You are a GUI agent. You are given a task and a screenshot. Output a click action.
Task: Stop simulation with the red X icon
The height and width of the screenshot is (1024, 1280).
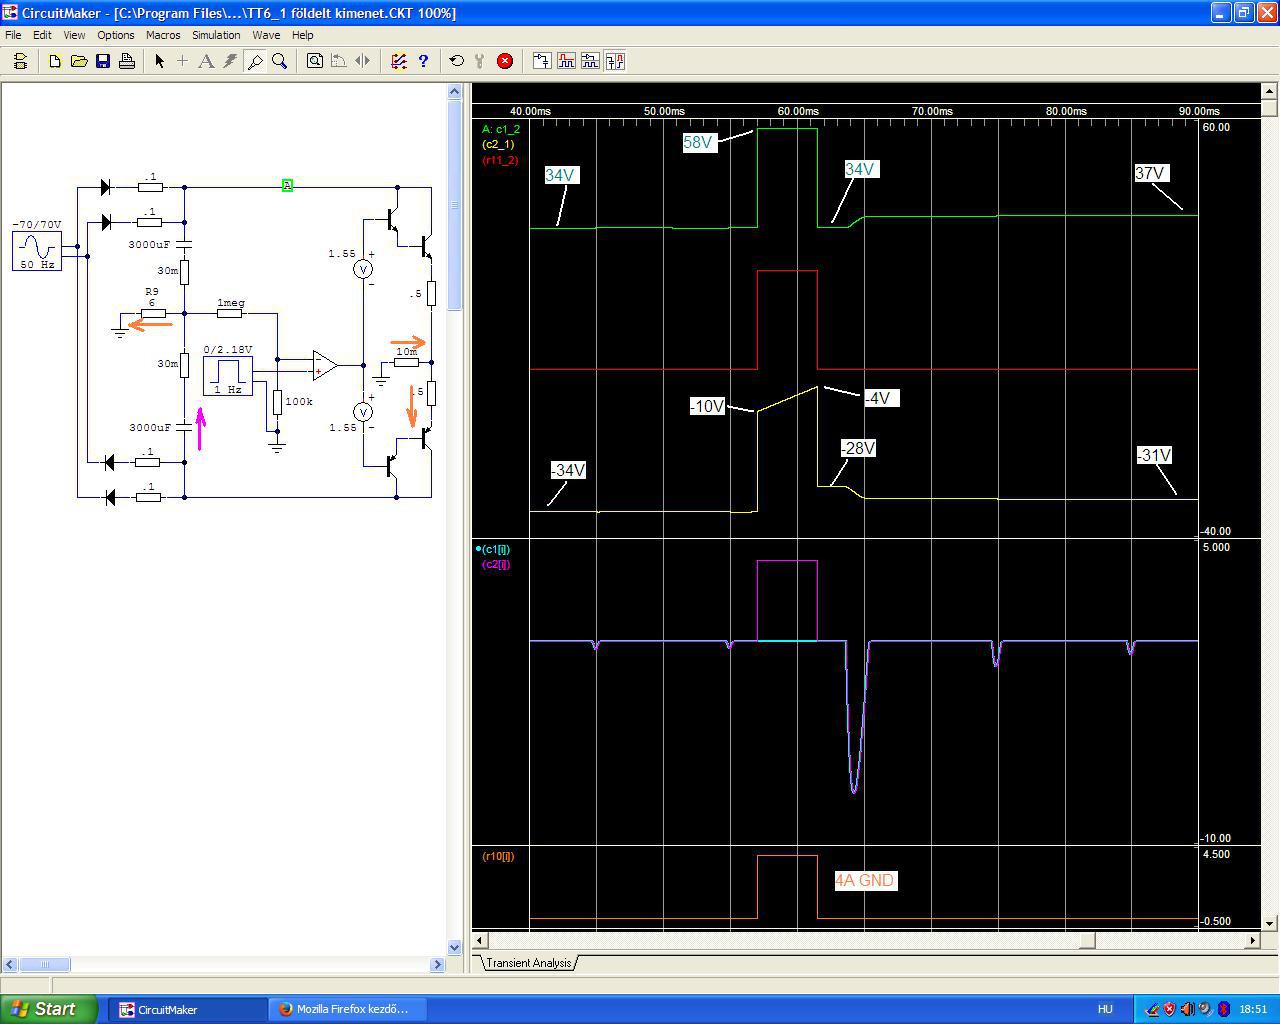[505, 61]
